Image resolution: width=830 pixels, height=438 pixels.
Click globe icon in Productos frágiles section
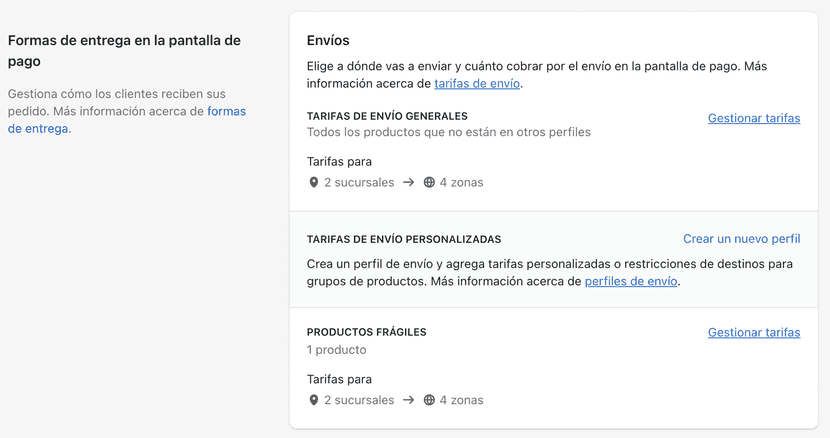click(x=429, y=401)
